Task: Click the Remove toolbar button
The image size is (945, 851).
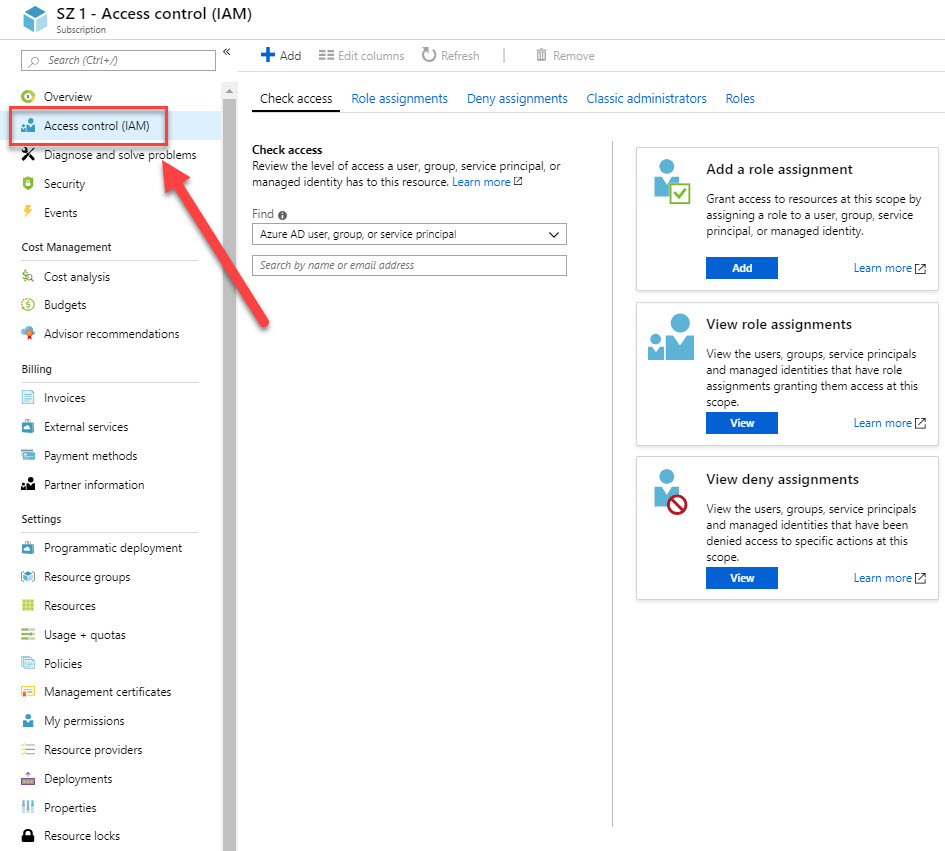Action: point(565,55)
